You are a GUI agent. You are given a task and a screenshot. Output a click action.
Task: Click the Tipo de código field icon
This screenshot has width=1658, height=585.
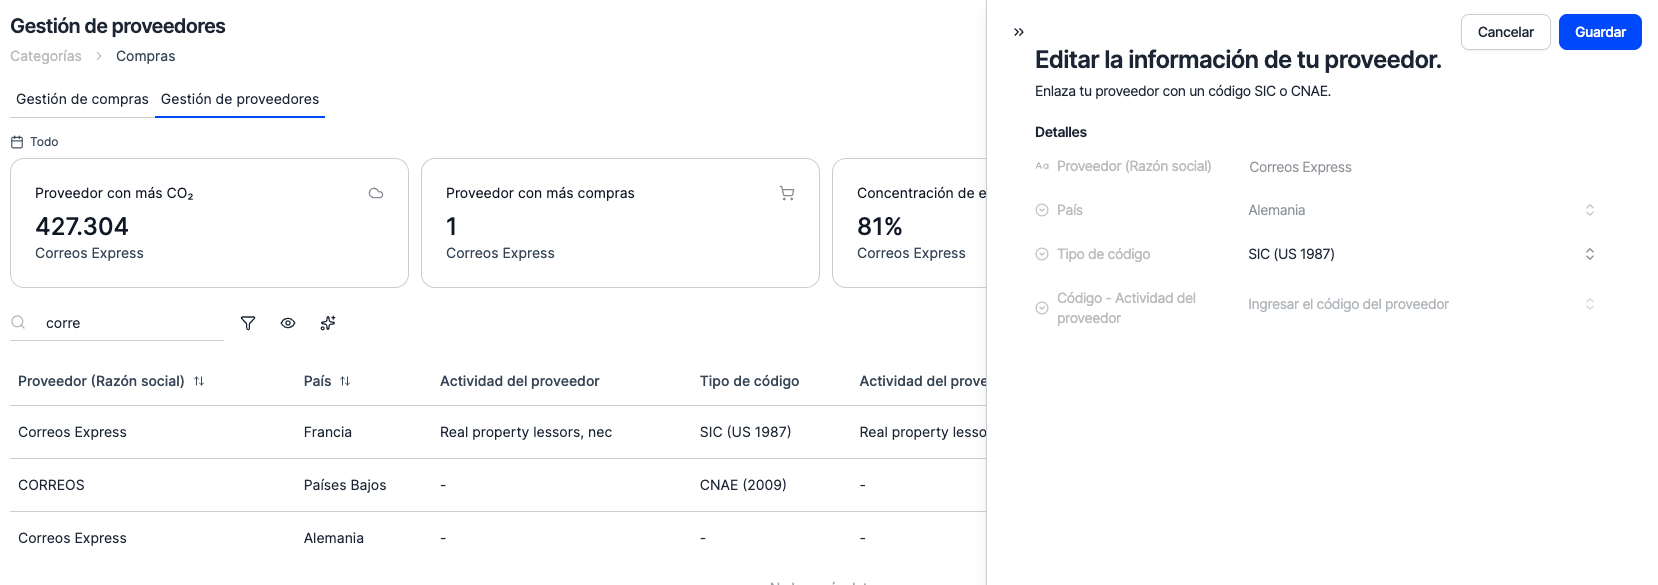(x=1042, y=254)
